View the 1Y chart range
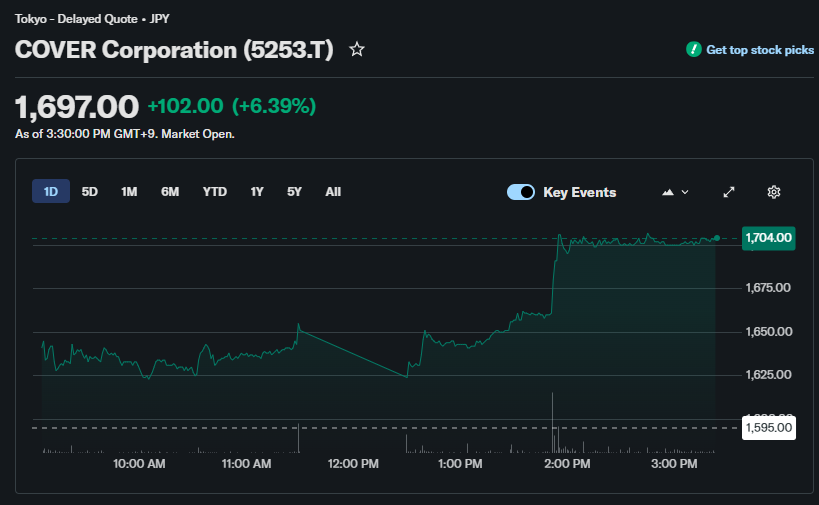This screenshot has height=505, width=819. click(x=256, y=192)
